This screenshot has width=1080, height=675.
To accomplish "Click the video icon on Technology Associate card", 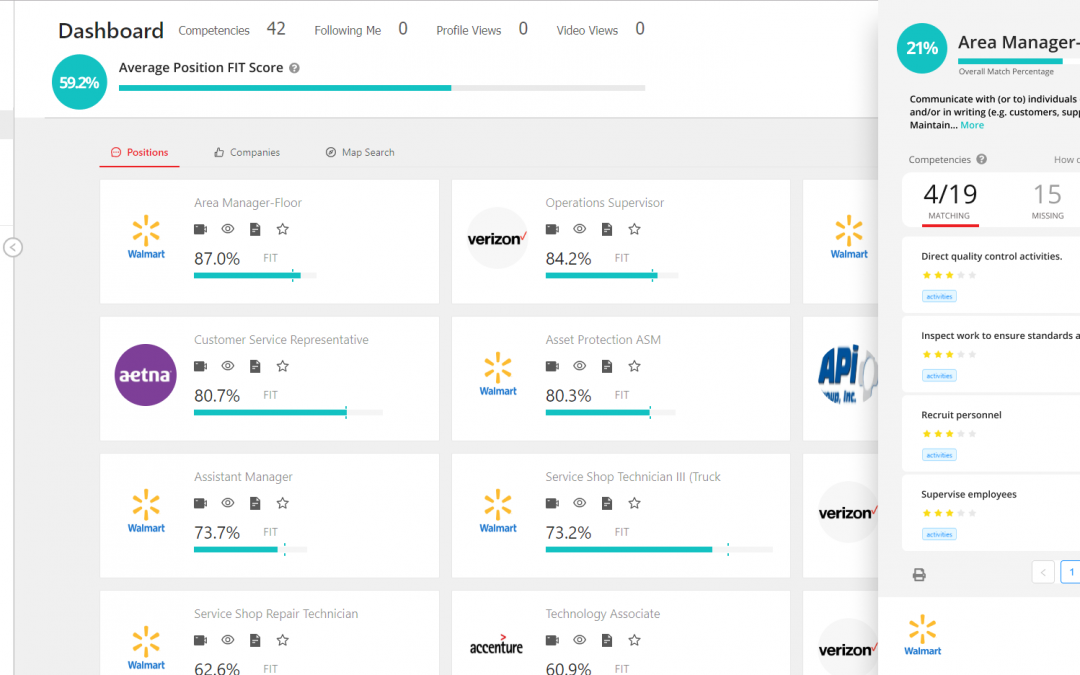I will [552, 641].
